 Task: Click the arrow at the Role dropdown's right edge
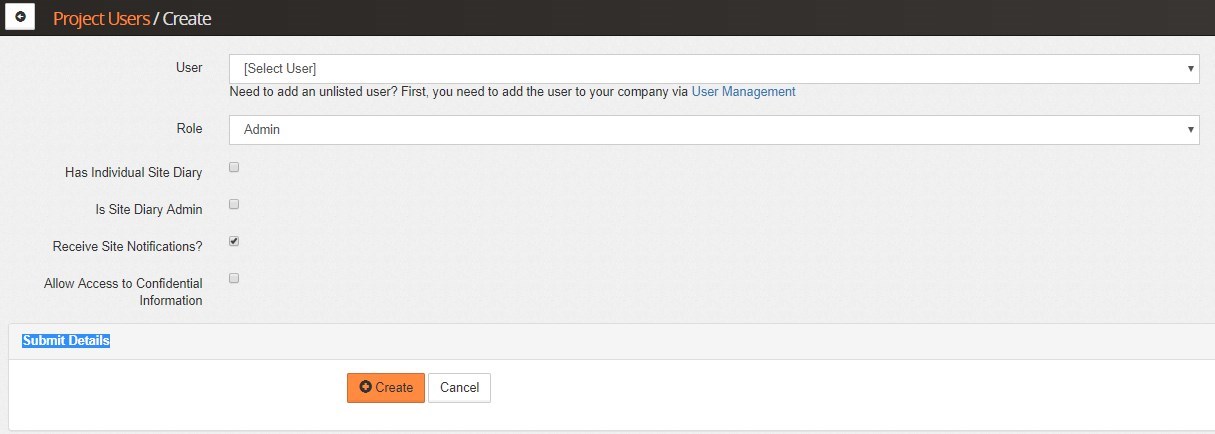[x=1190, y=130]
